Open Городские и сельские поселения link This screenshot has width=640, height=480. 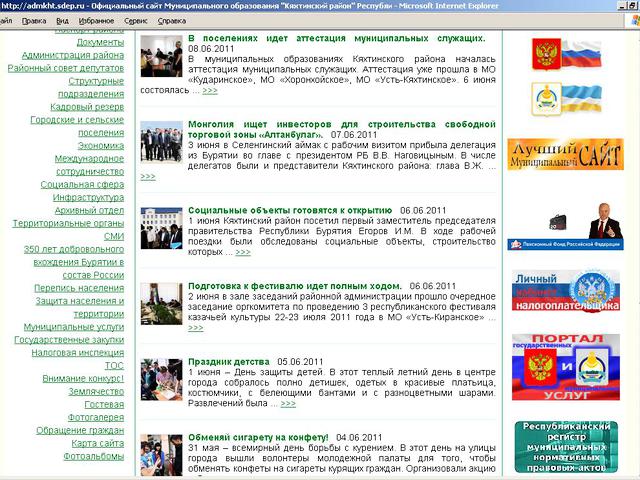pos(77,126)
